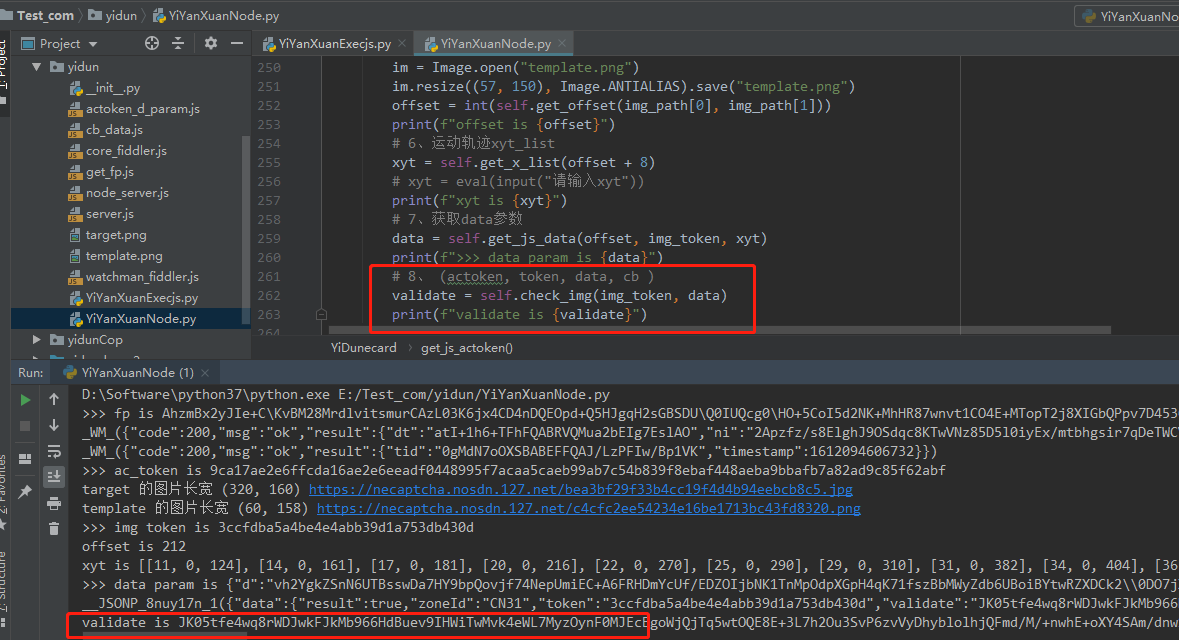Click the line 262 check_img code
The height and width of the screenshot is (640, 1179).
pos(559,296)
